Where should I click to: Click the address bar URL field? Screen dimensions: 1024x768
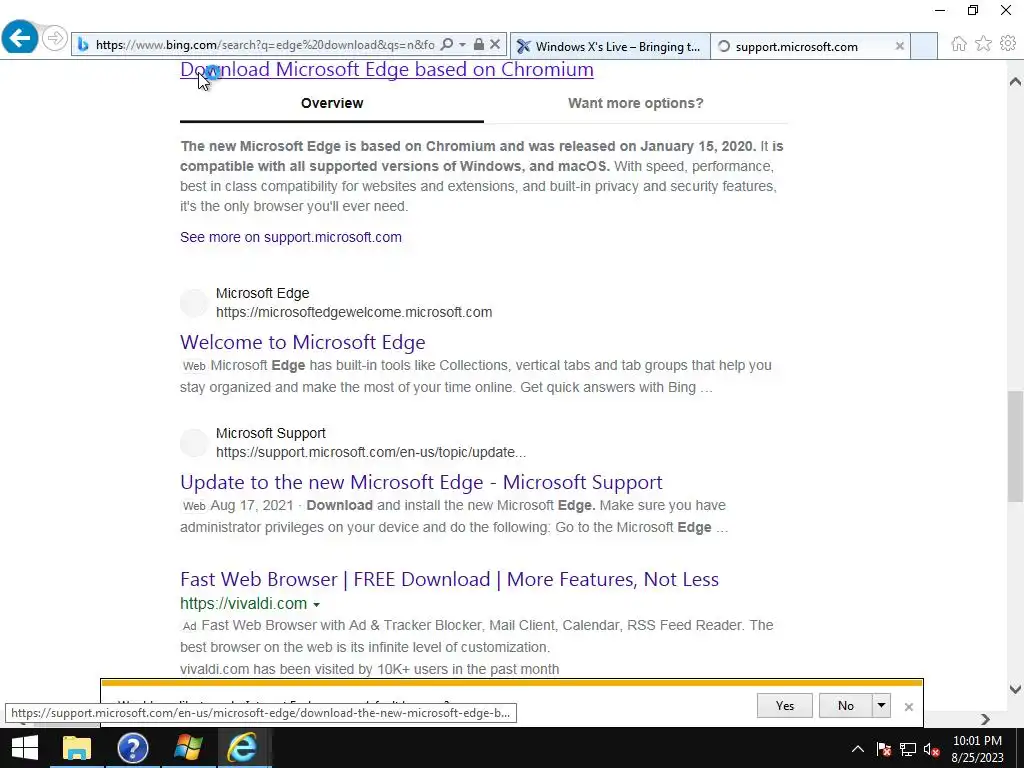(x=264, y=44)
